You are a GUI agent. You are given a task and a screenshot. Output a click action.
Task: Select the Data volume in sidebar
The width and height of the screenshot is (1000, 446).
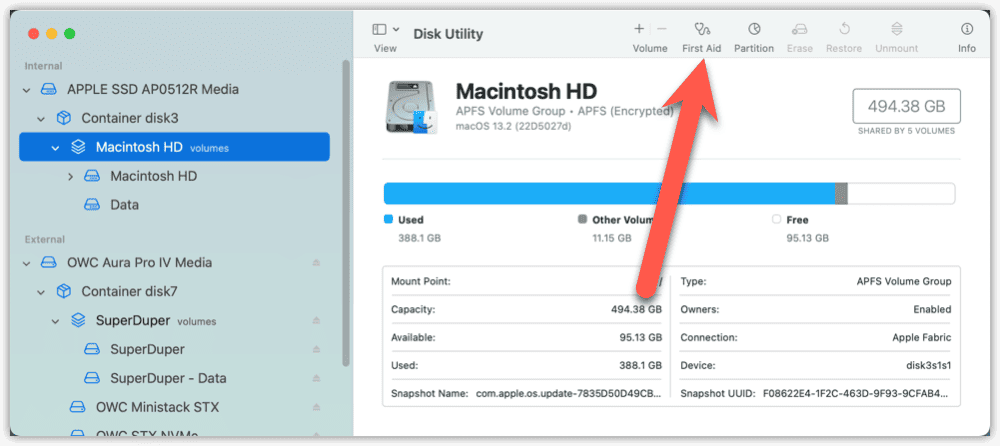(x=124, y=205)
